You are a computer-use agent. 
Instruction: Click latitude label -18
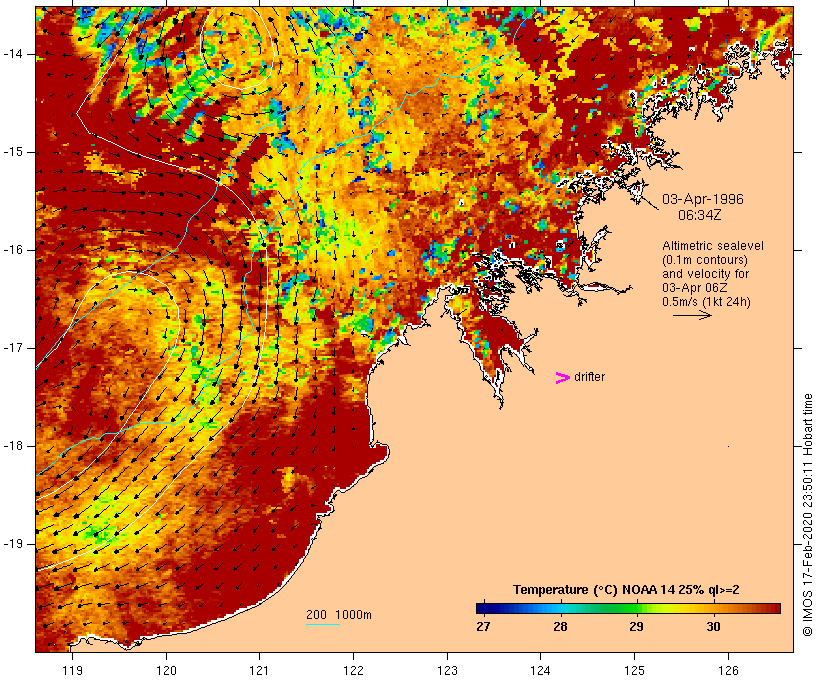(x=13, y=446)
